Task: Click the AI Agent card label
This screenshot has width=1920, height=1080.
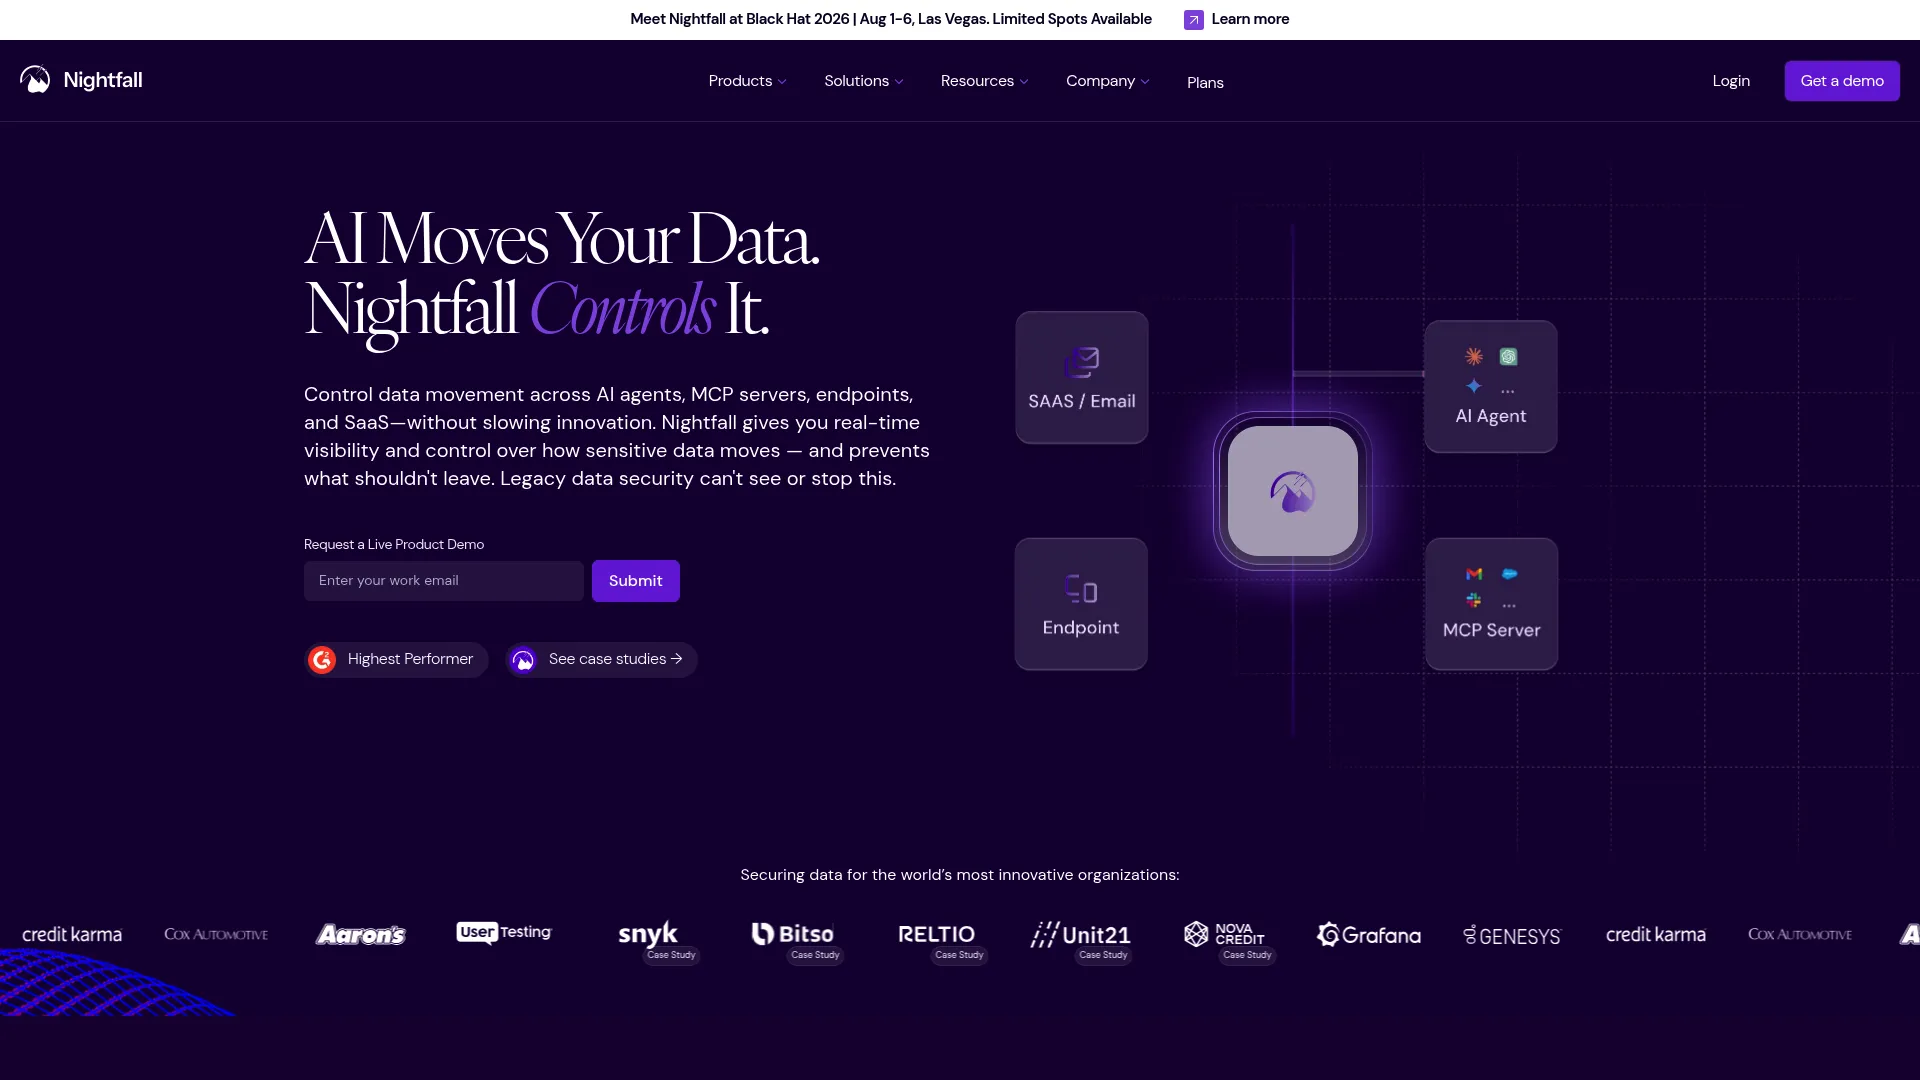Action: (1490, 416)
